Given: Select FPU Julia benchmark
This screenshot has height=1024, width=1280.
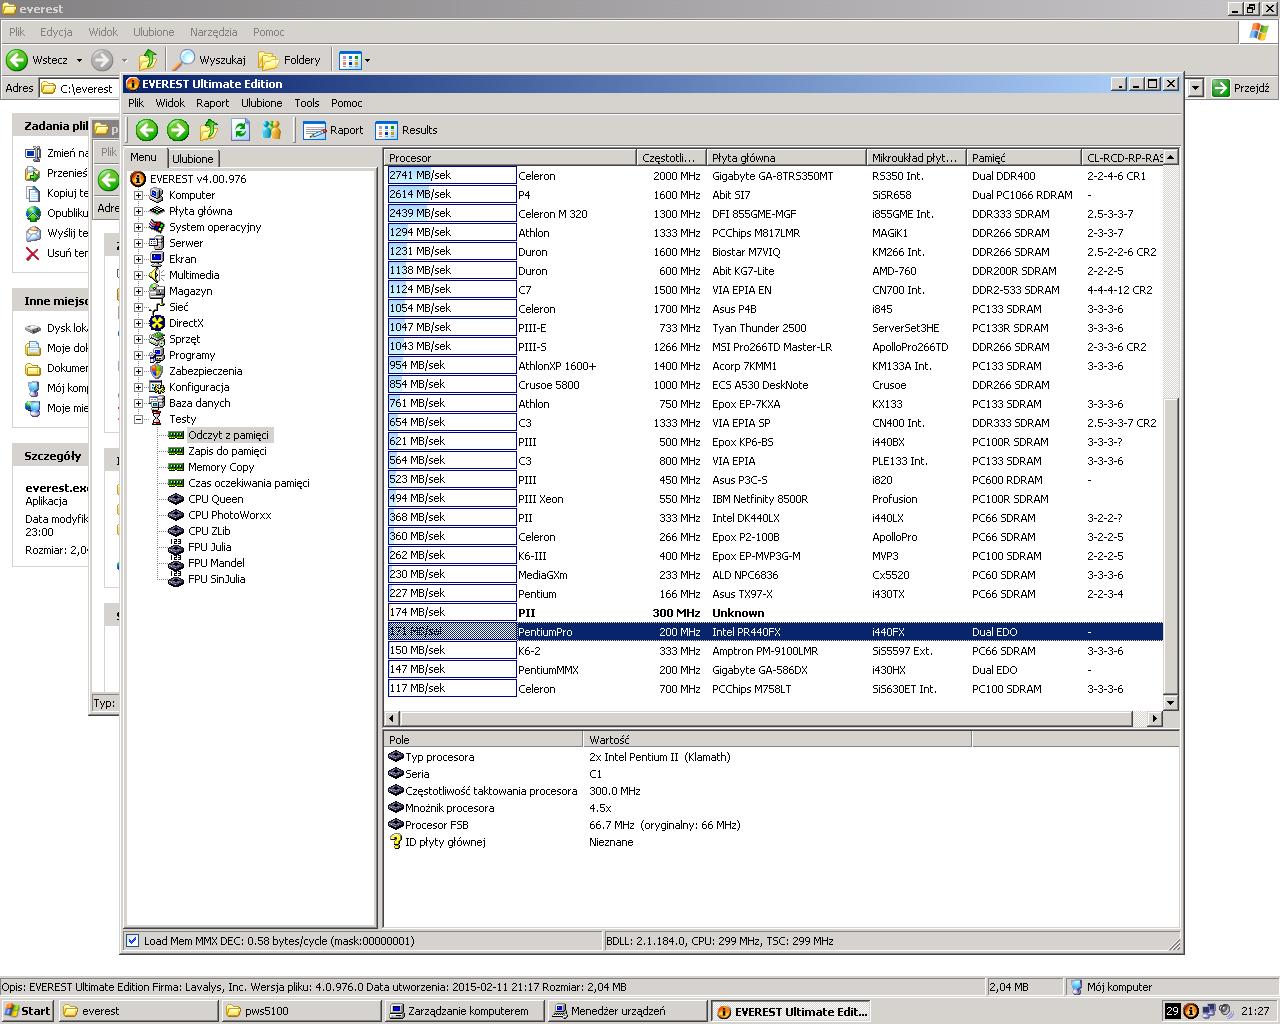Looking at the screenshot, I should 209,547.
